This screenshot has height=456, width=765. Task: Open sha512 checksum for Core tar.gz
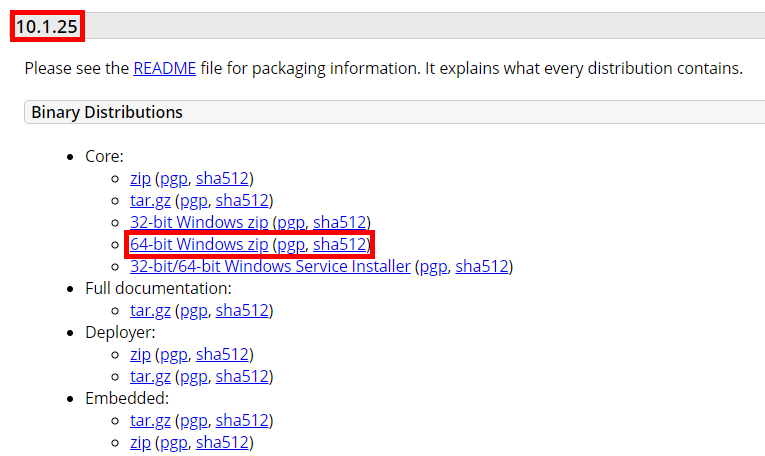pos(242,200)
